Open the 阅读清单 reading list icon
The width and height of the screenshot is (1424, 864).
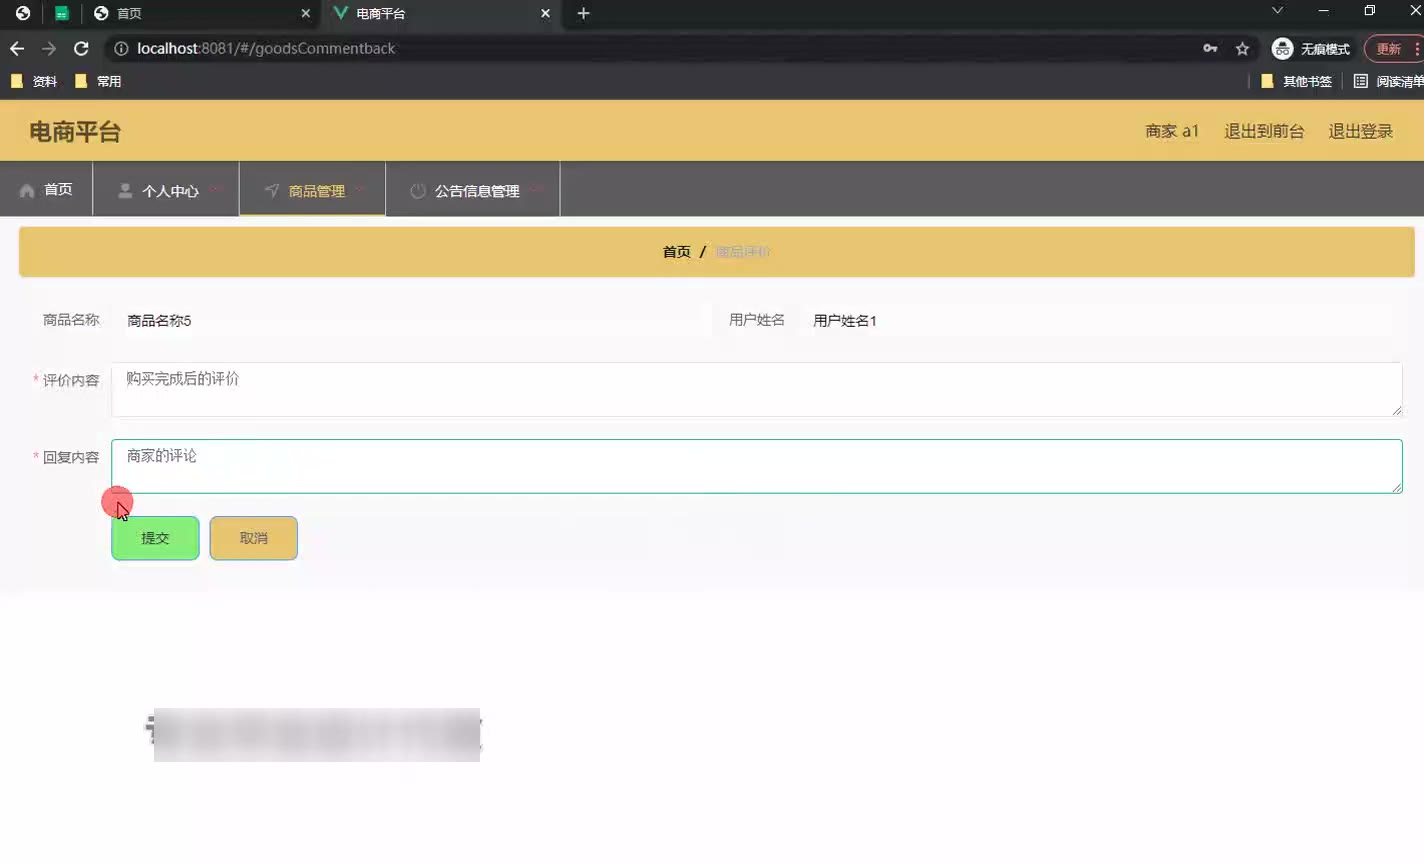tap(1361, 81)
